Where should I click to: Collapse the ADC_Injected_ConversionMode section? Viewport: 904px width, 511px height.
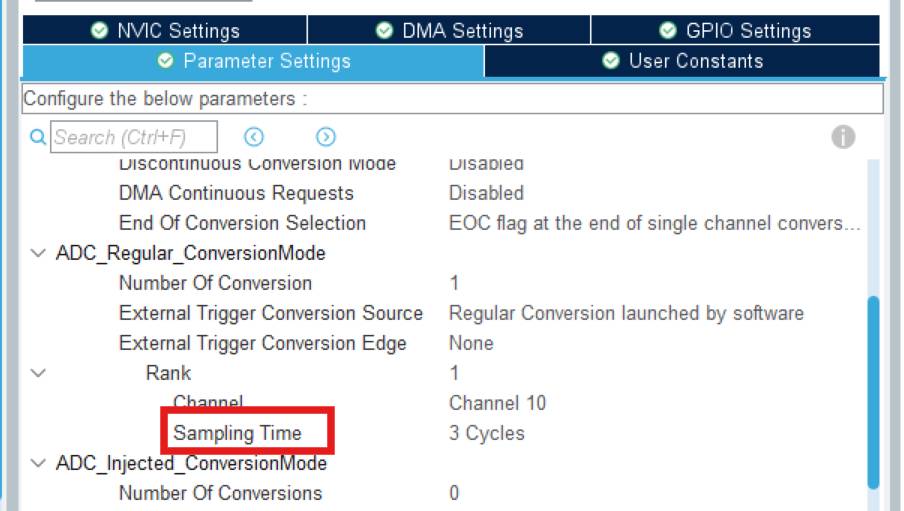coord(38,463)
